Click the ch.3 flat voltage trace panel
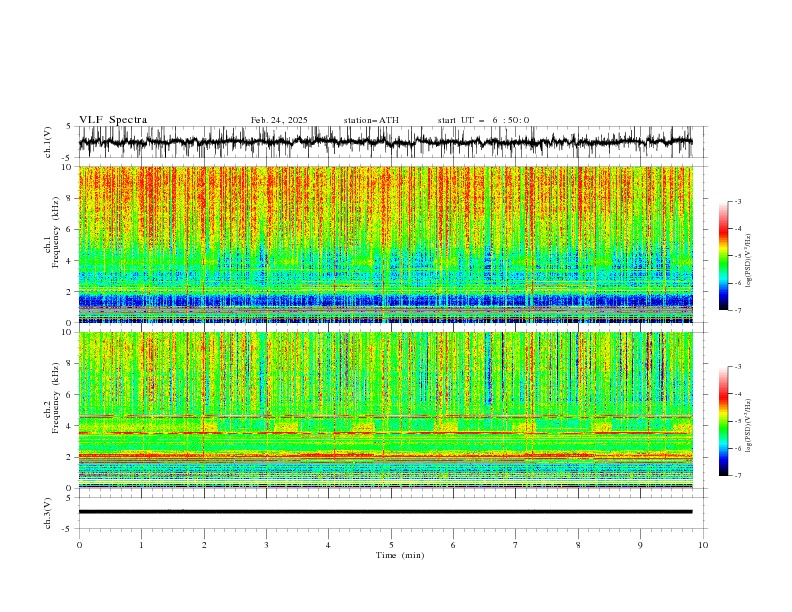 pos(391,513)
